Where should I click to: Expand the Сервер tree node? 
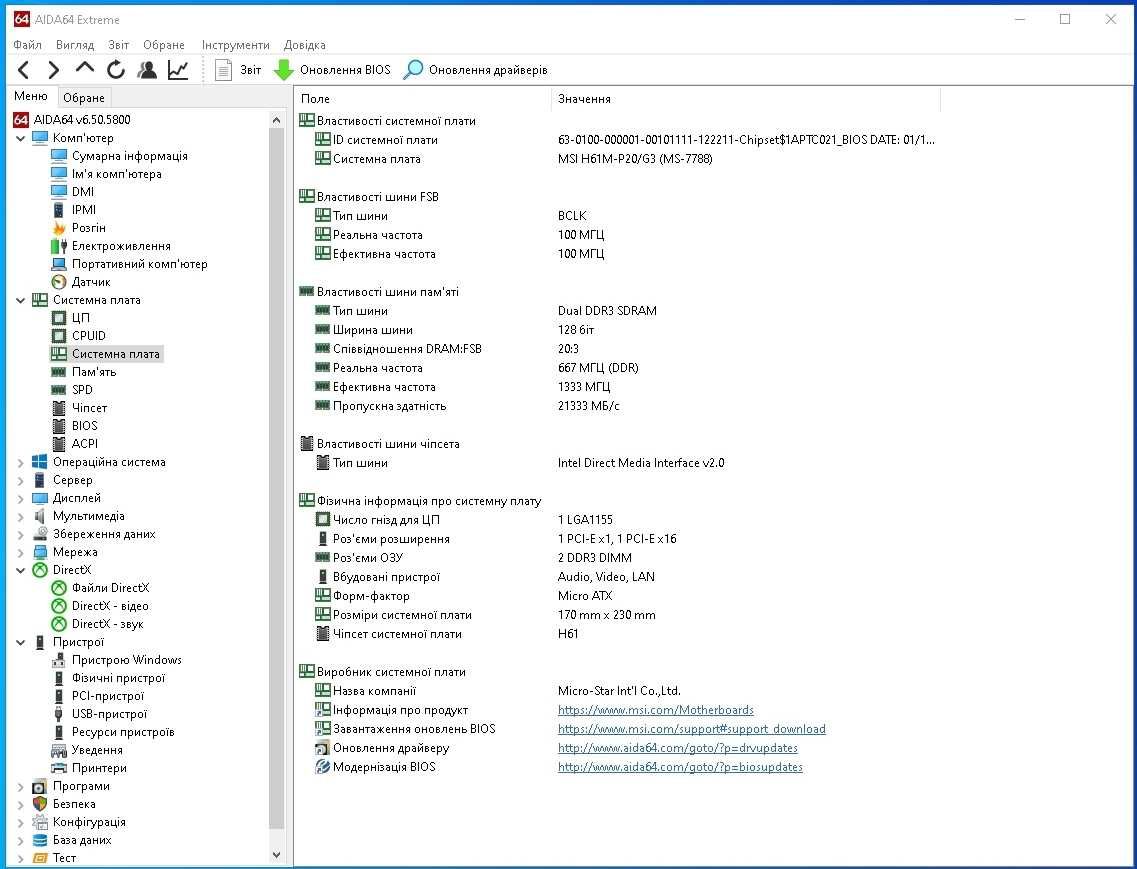(x=20, y=480)
